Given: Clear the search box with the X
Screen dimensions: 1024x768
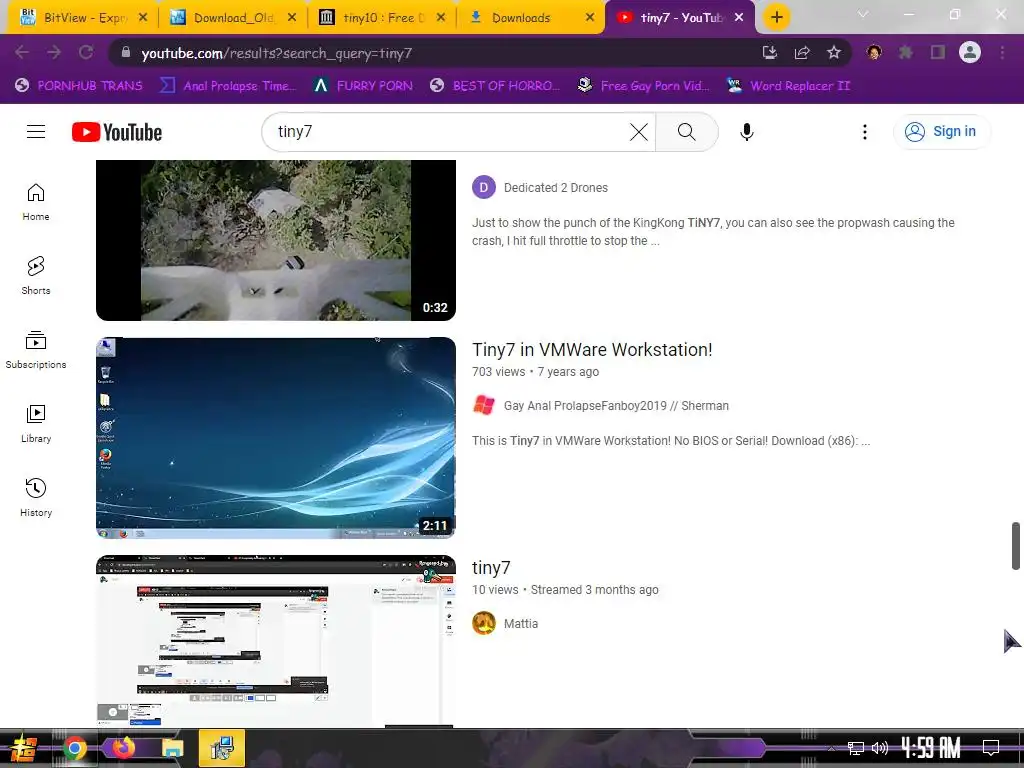Looking at the screenshot, I should (639, 132).
